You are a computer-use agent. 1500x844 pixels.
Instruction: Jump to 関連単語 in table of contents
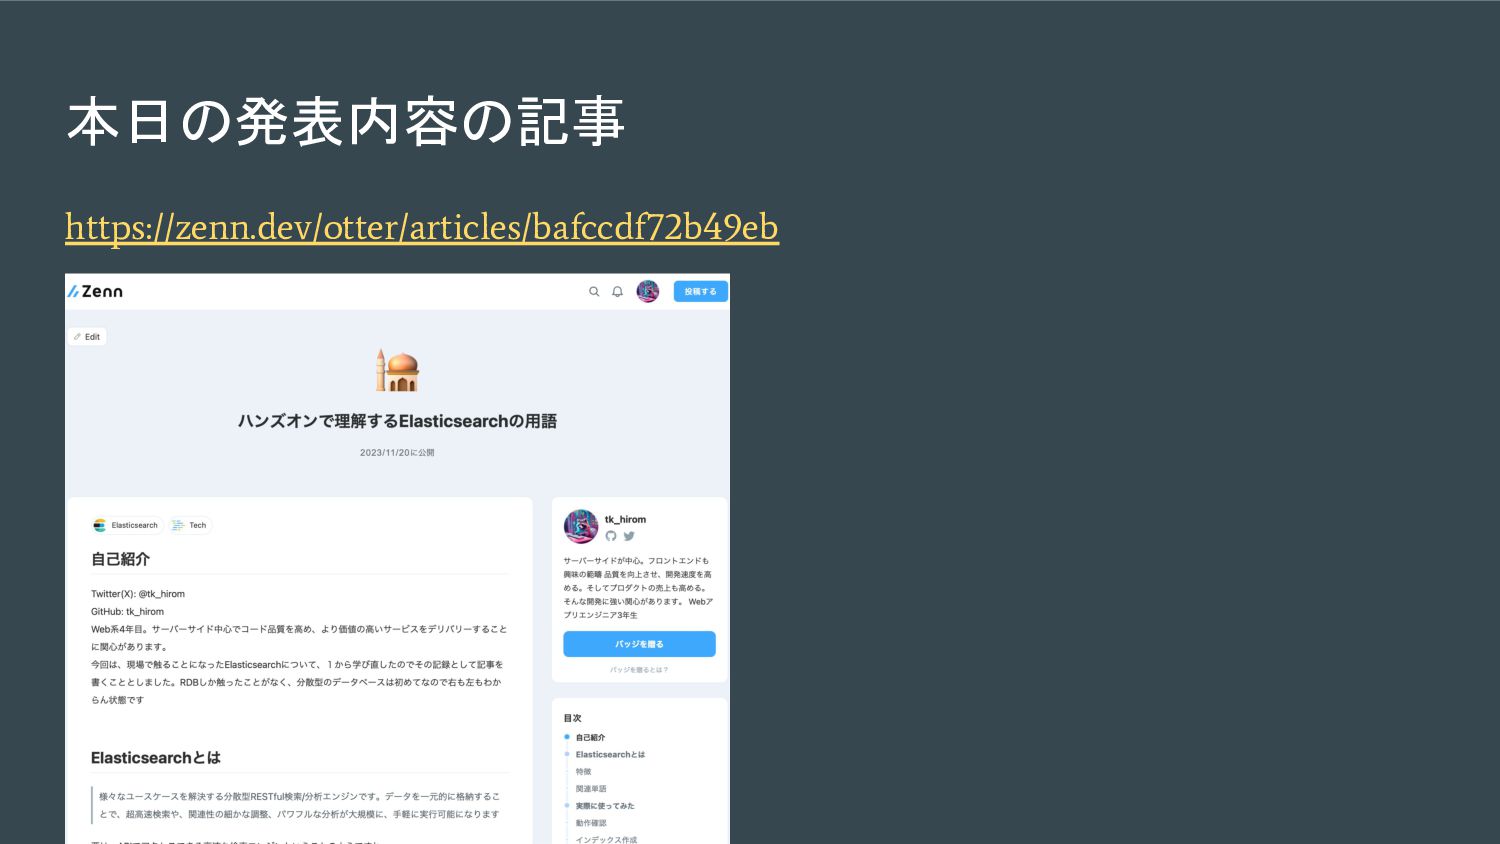tap(591, 789)
